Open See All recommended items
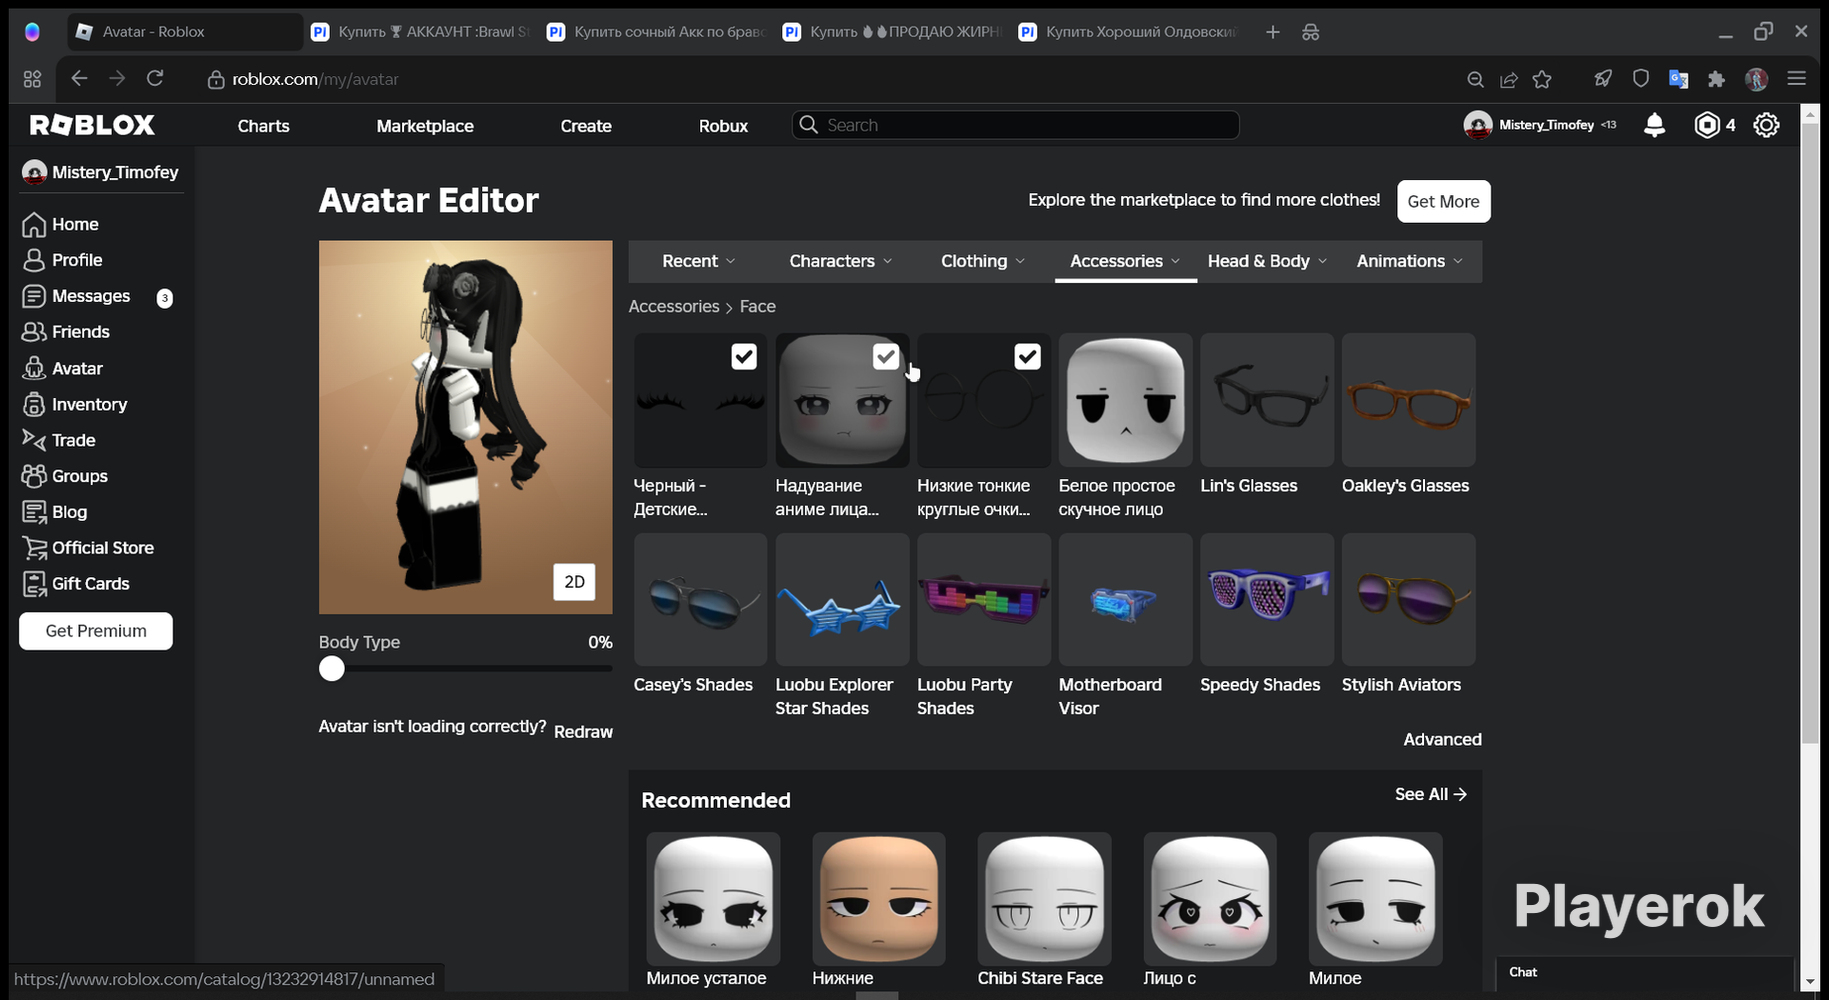The image size is (1829, 1000). click(x=1431, y=794)
